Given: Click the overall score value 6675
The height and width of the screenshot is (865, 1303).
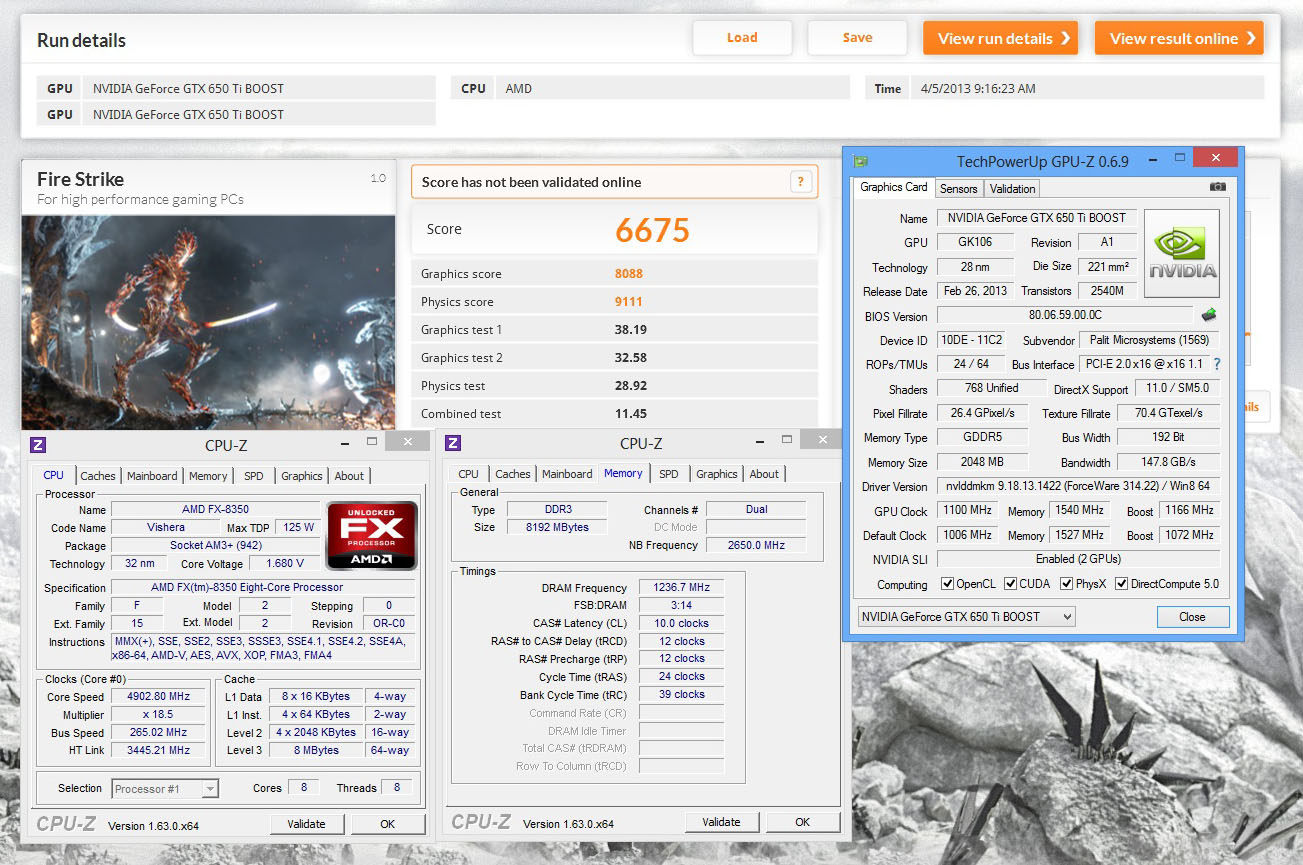Looking at the screenshot, I should (x=652, y=230).
